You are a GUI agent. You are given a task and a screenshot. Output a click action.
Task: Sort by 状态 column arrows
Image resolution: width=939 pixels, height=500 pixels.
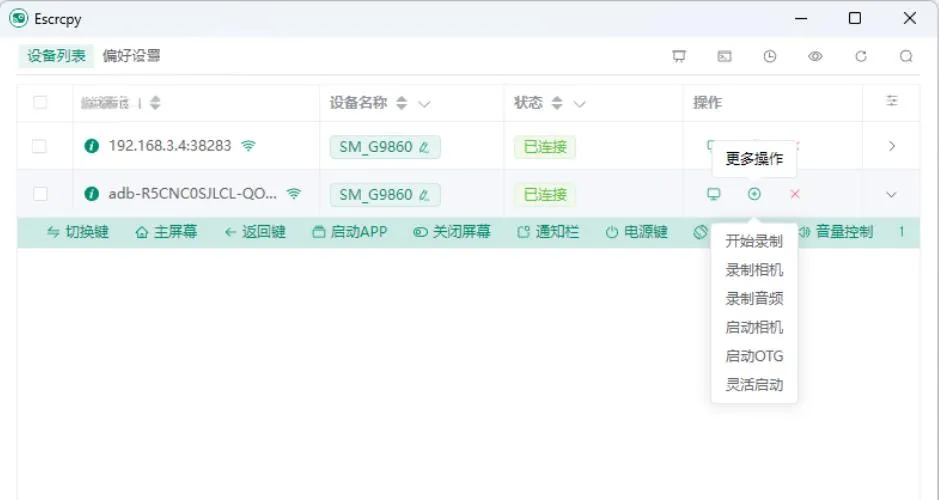(557, 103)
